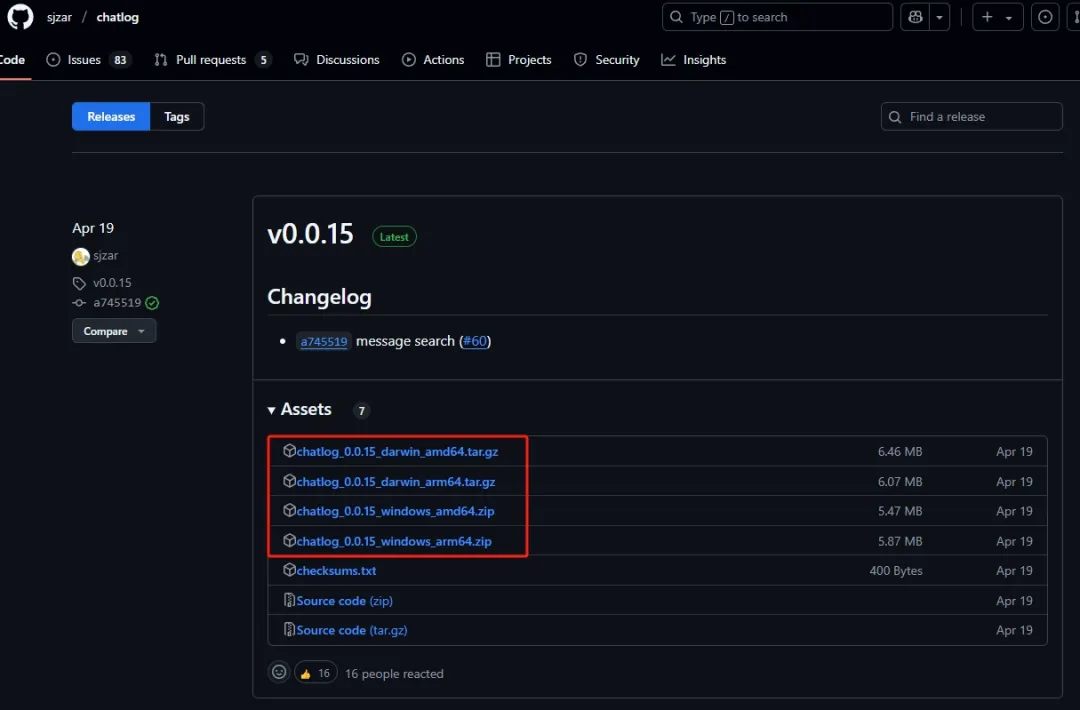The width and height of the screenshot is (1080, 710).
Task: Click the '16 people reacted' text
Action: coord(394,674)
